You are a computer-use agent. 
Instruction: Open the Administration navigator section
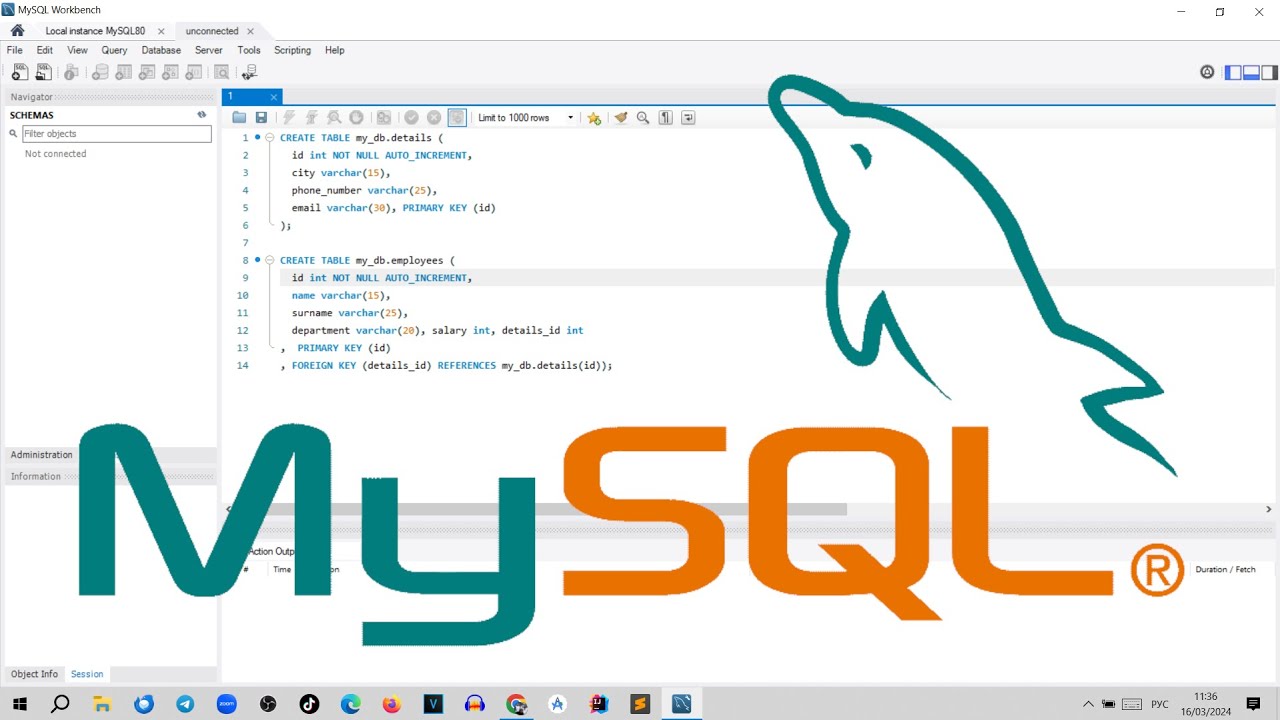[x=42, y=455]
